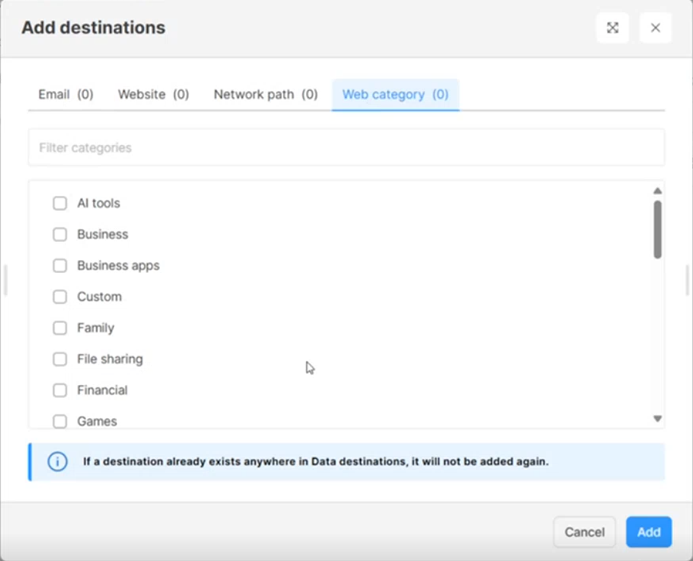
Task: Select the Games checkbox
Action: [x=60, y=421]
